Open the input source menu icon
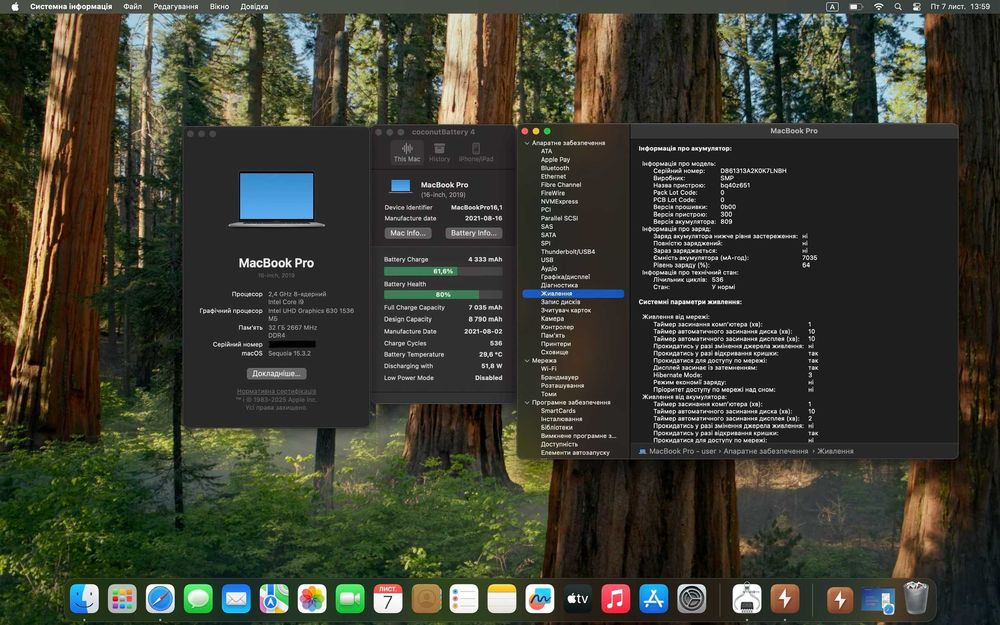1000x625 pixels. 832,6
